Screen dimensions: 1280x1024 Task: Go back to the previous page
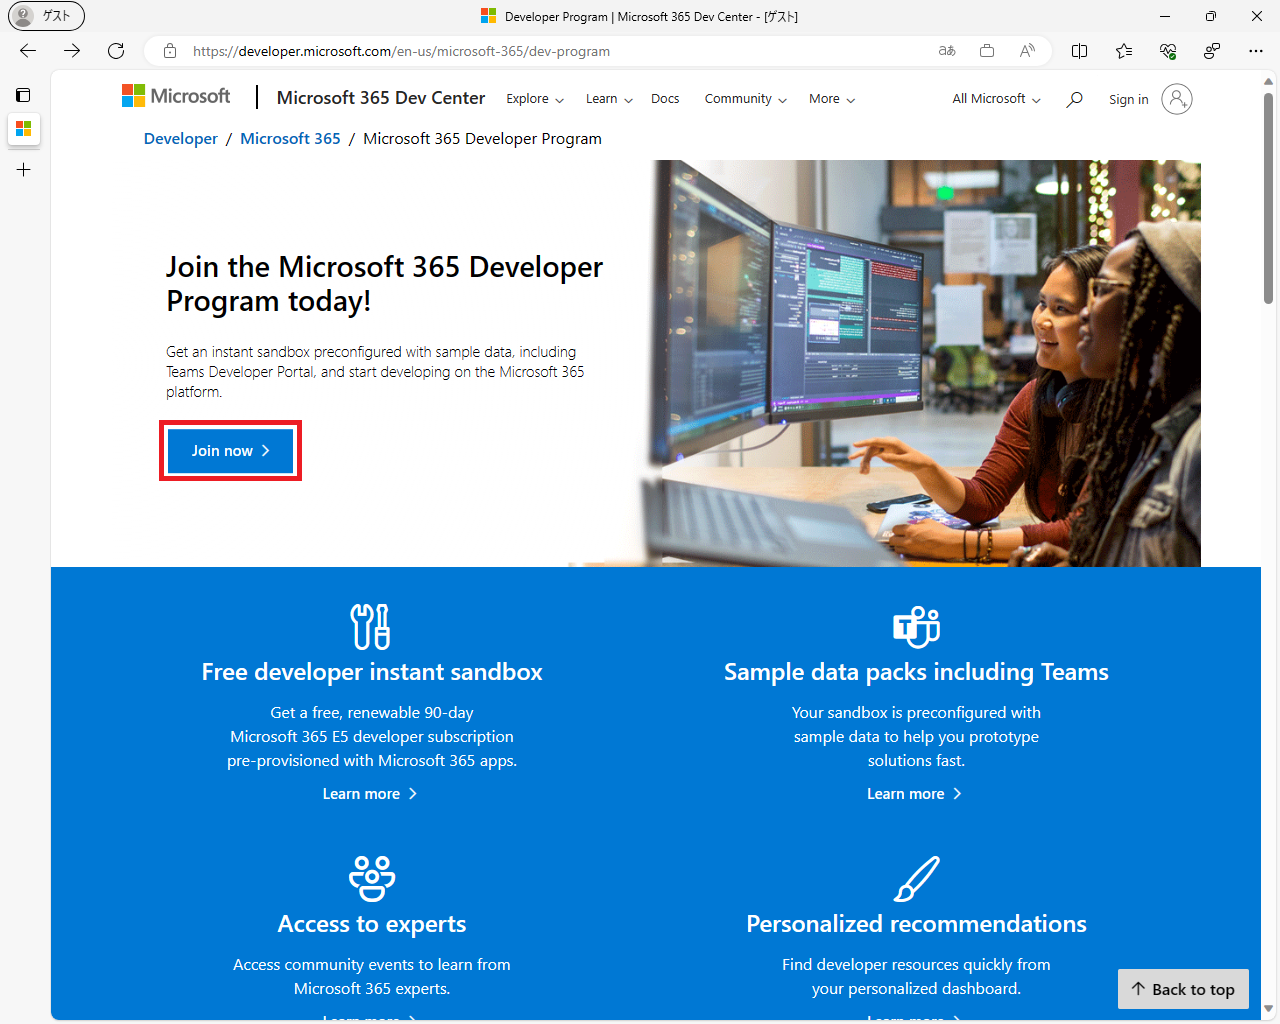[28, 51]
